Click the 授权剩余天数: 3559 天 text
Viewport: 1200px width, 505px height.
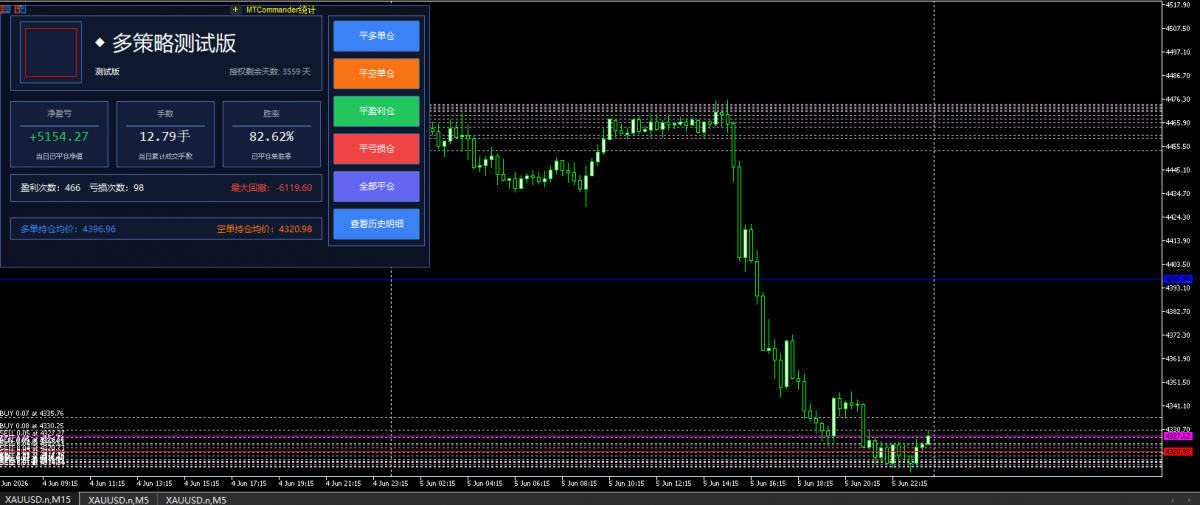click(x=269, y=71)
